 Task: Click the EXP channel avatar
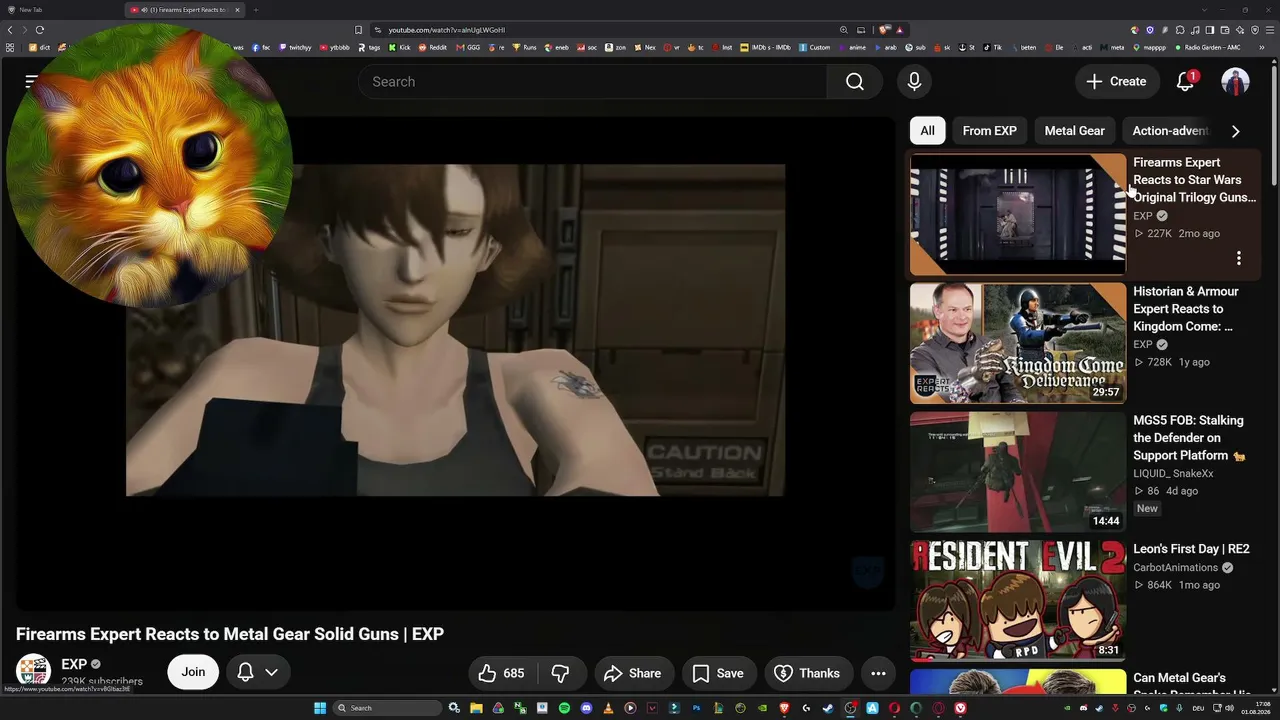(x=33, y=671)
